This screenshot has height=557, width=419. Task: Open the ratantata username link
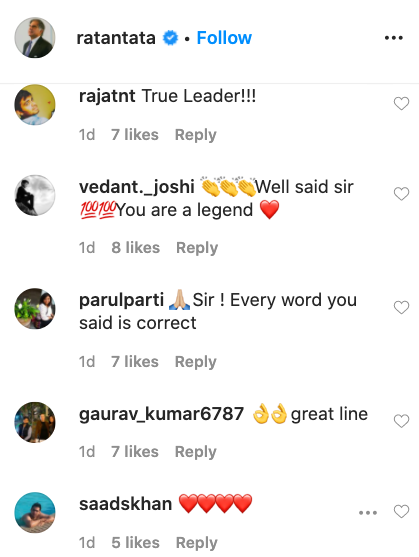pos(116,38)
